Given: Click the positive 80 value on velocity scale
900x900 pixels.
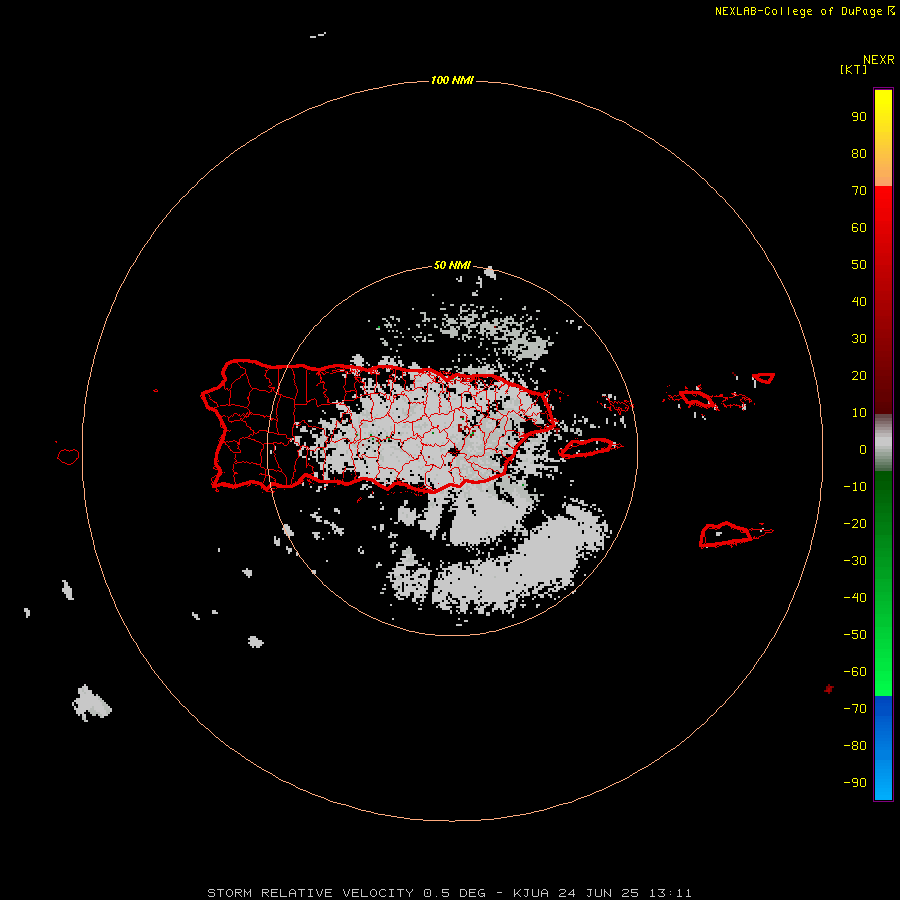Looking at the screenshot, I should click(859, 154).
